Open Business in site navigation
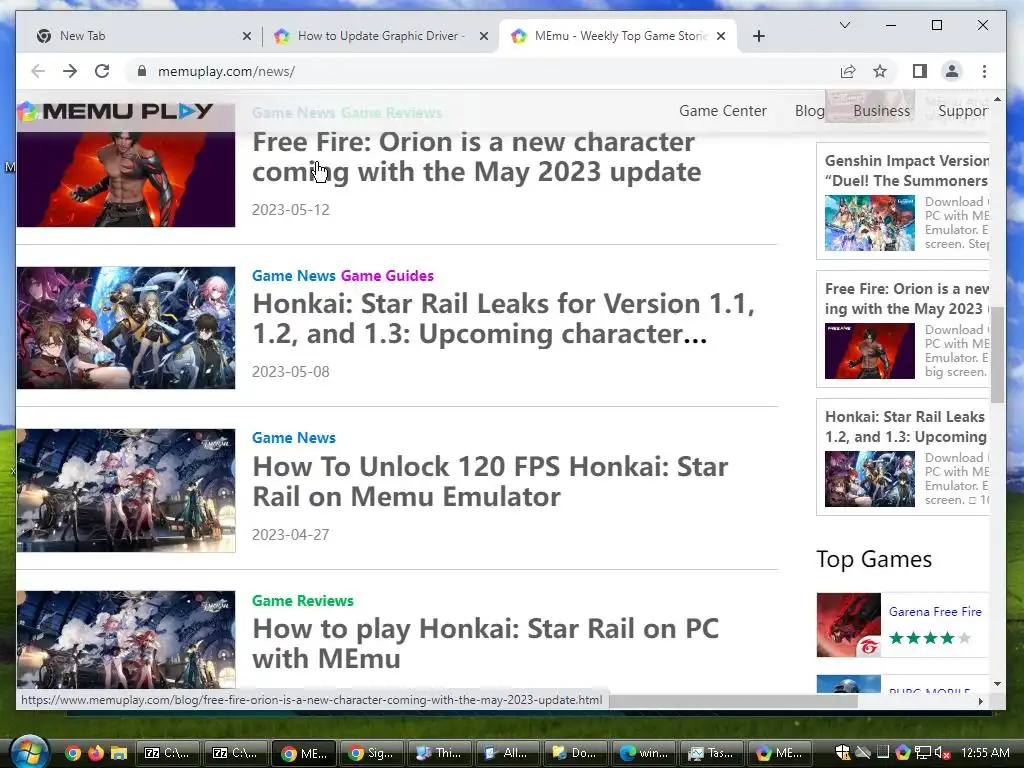 (x=881, y=111)
